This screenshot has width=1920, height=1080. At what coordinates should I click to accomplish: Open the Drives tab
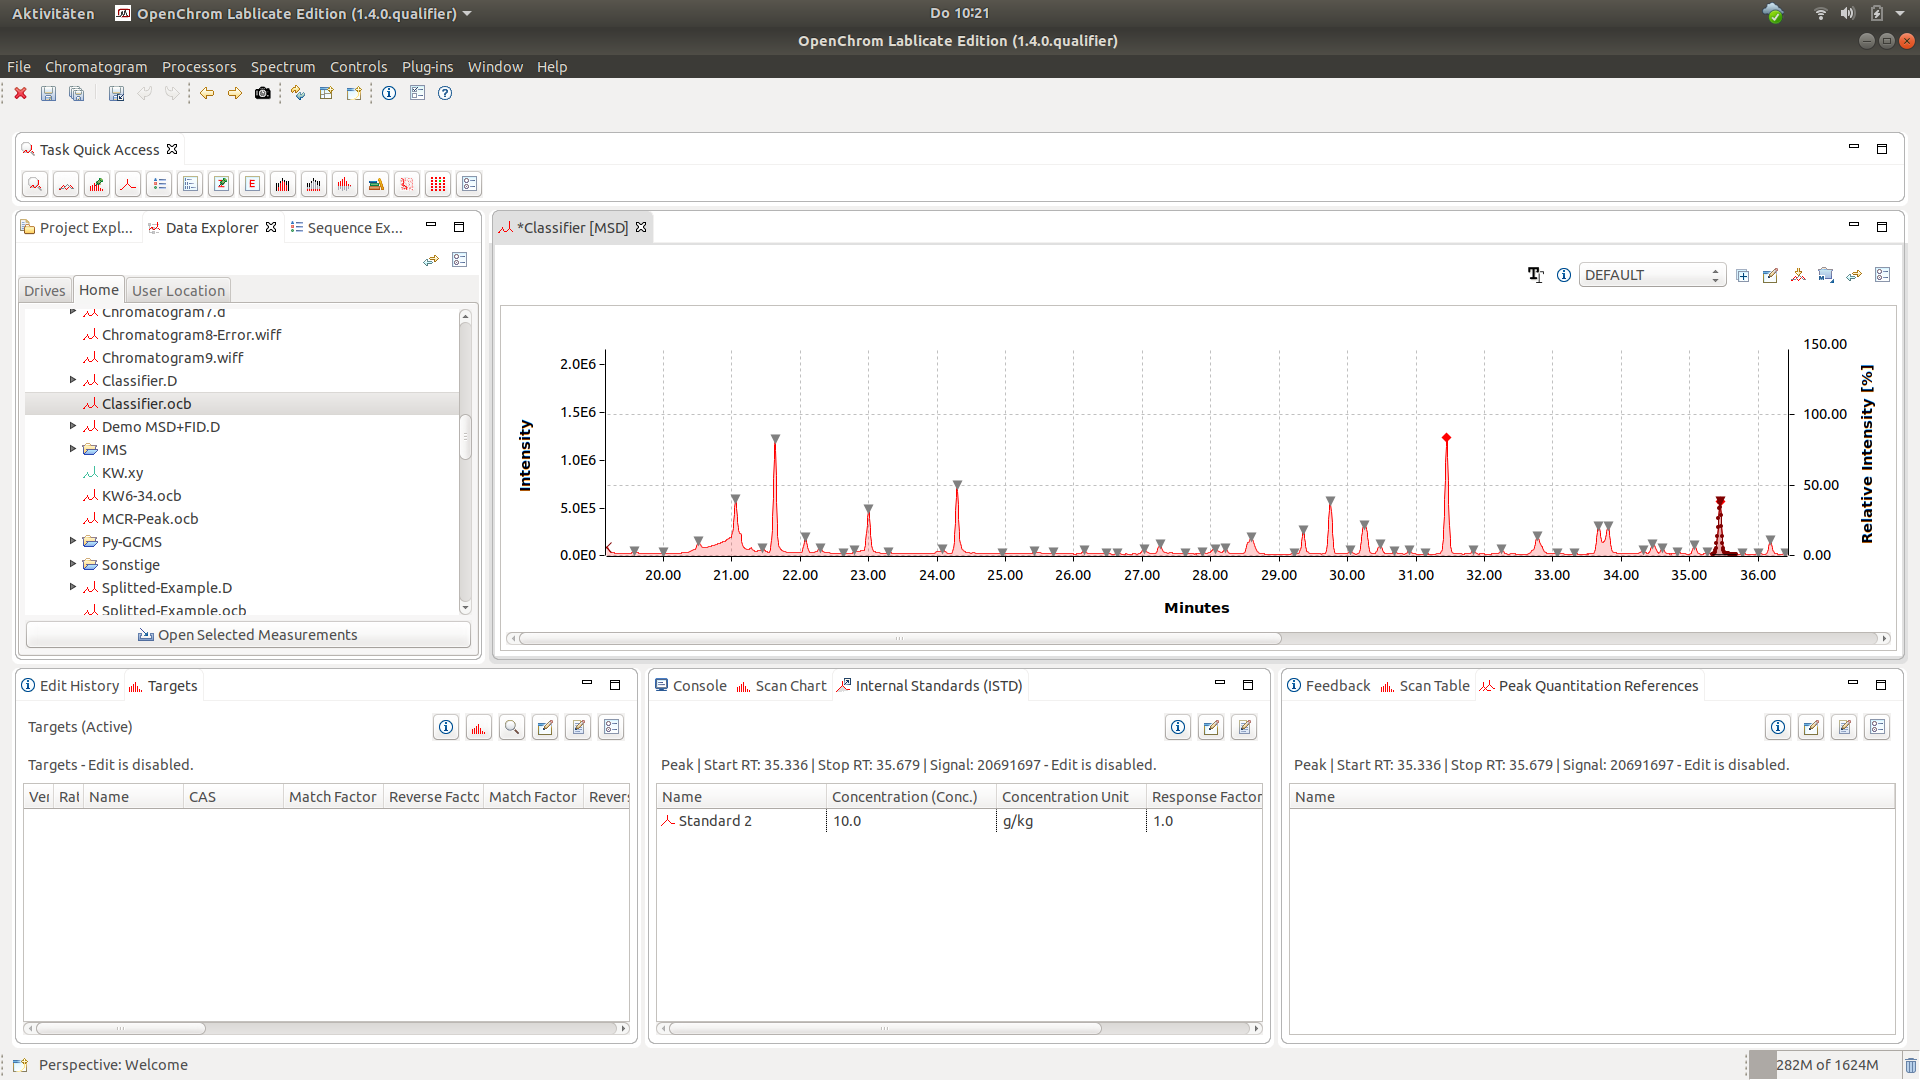click(x=45, y=291)
